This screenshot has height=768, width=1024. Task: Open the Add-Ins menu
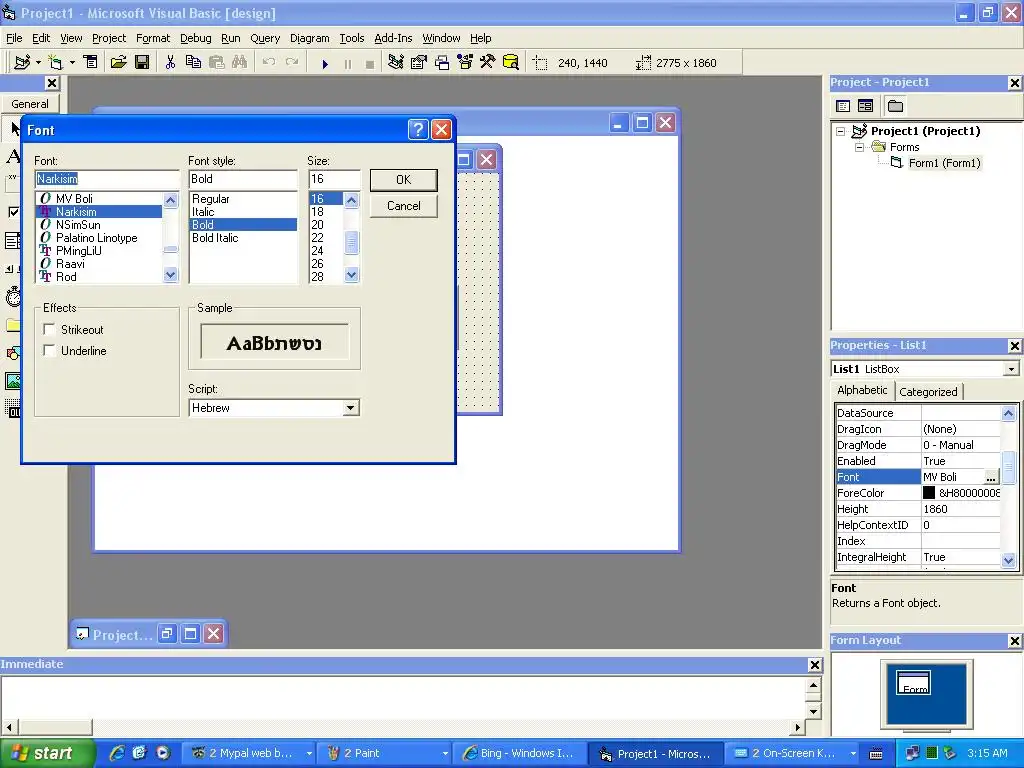(393, 38)
